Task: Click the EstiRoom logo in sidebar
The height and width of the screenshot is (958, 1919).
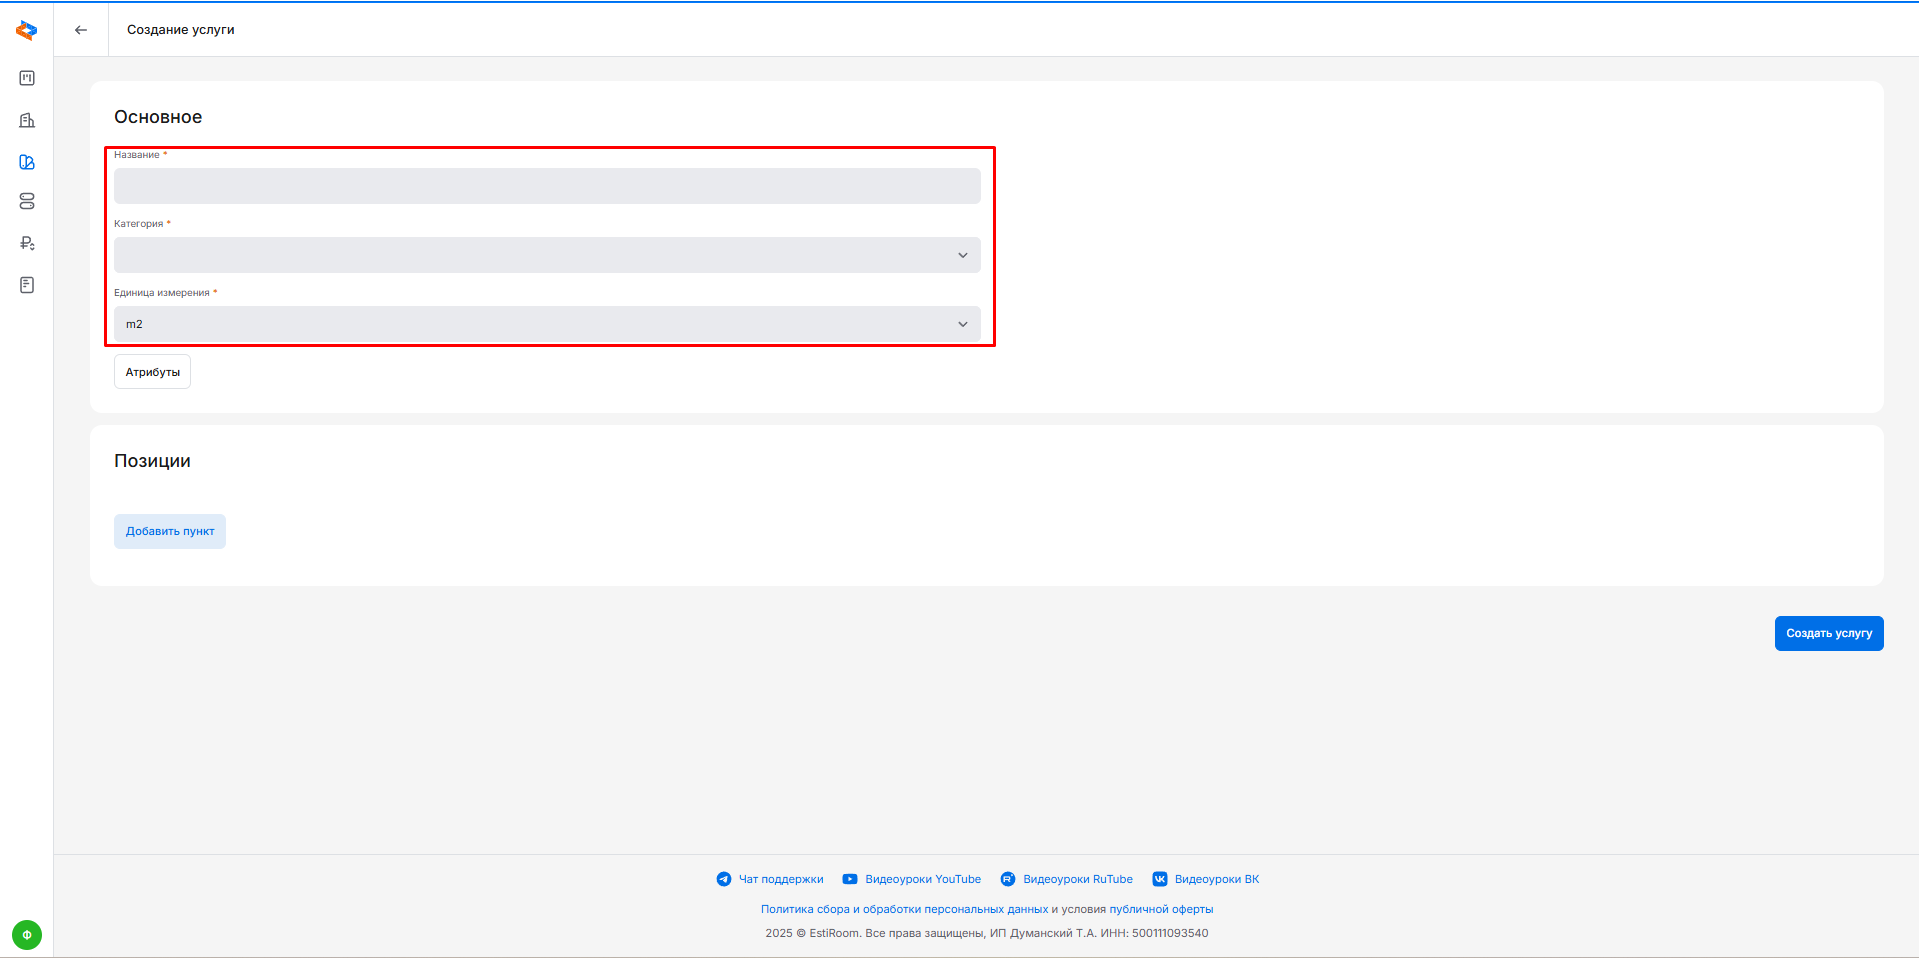Action: click(x=27, y=31)
